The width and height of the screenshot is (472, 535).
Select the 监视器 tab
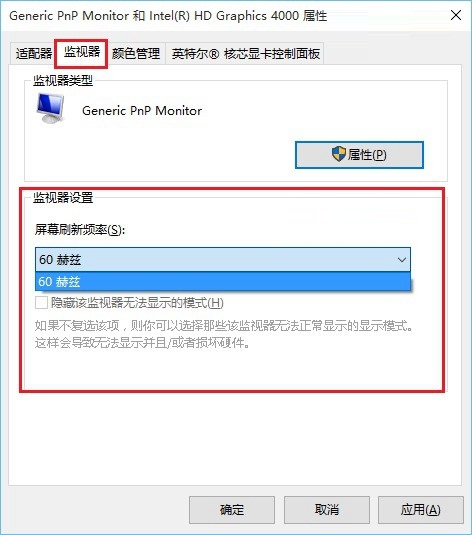82,52
